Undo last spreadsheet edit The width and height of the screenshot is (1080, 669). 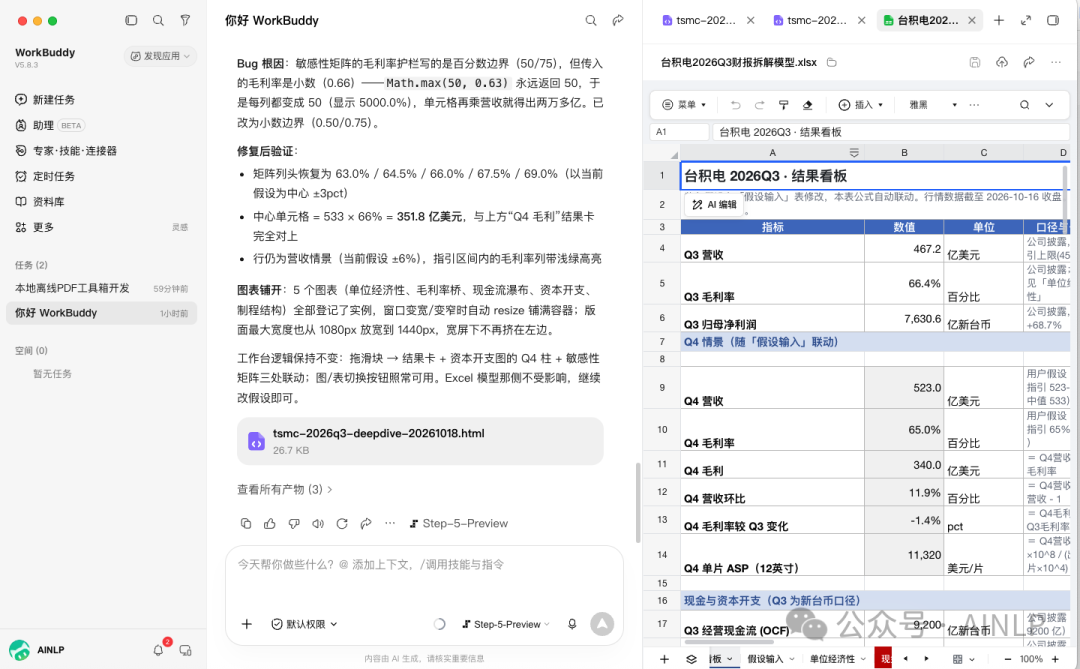pyautogui.click(x=736, y=105)
